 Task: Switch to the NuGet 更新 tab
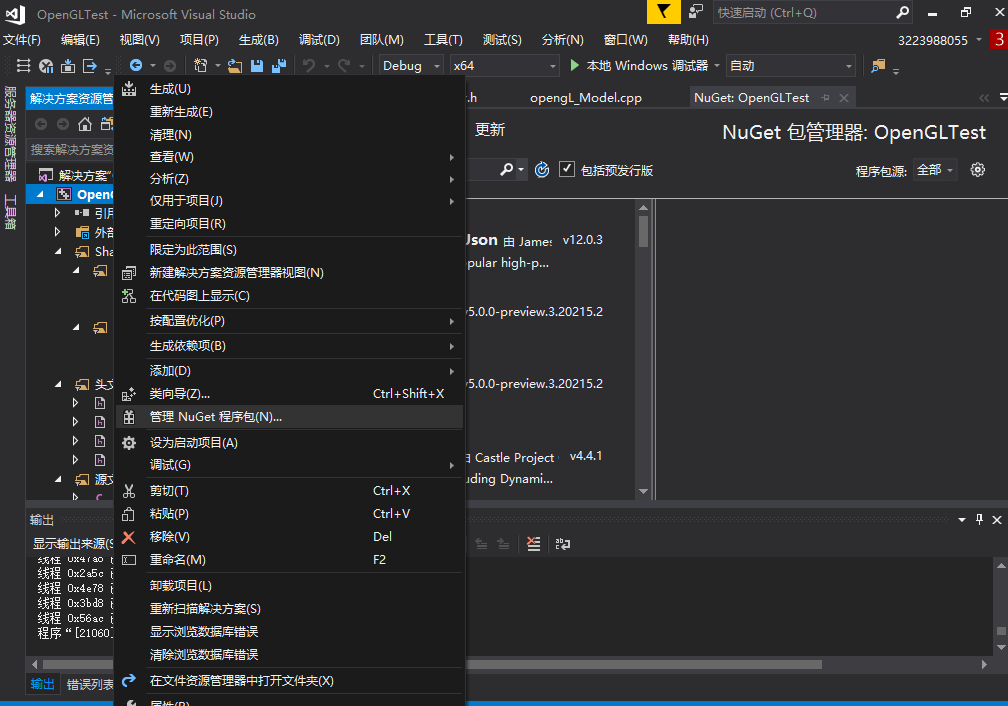click(x=490, y=130)
